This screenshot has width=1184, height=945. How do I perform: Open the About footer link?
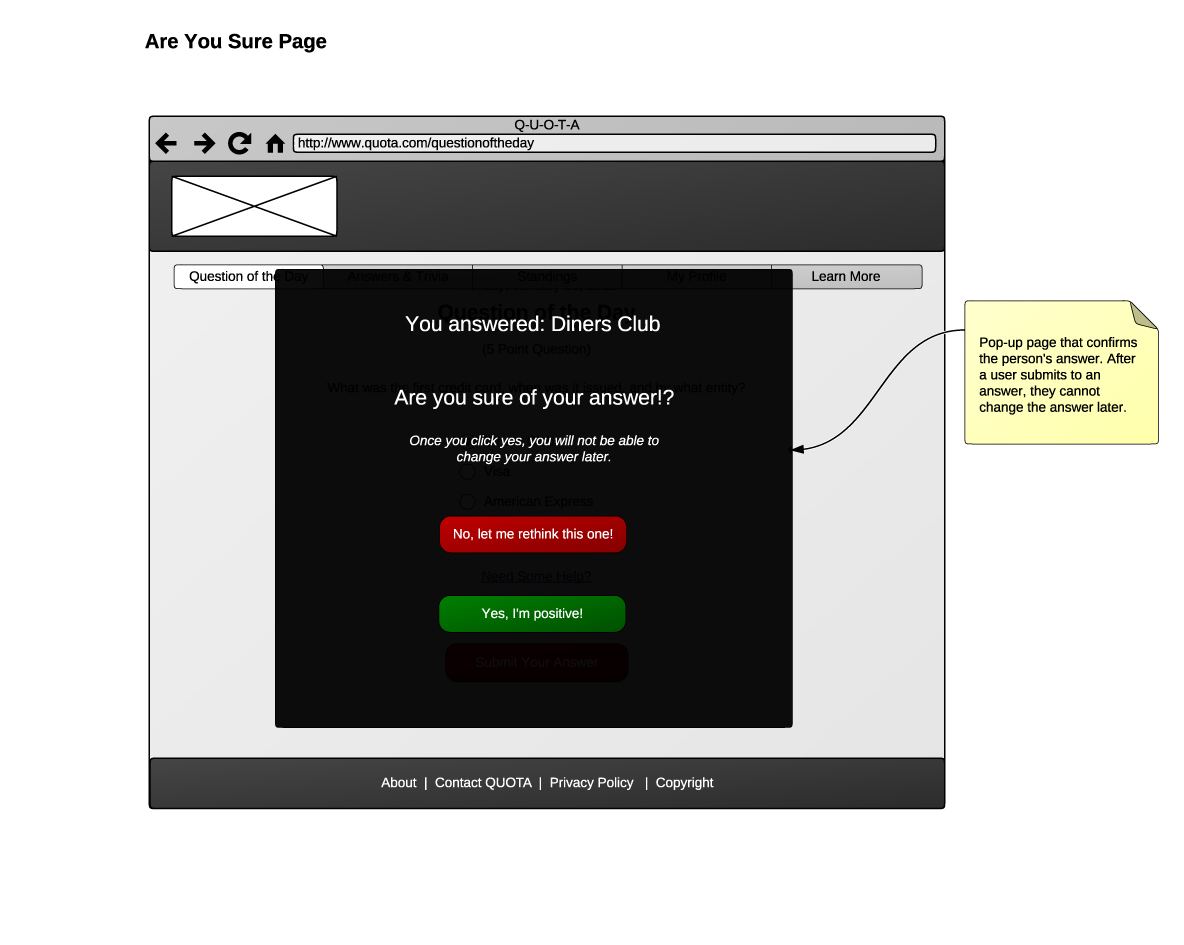[x=399, y=783]
